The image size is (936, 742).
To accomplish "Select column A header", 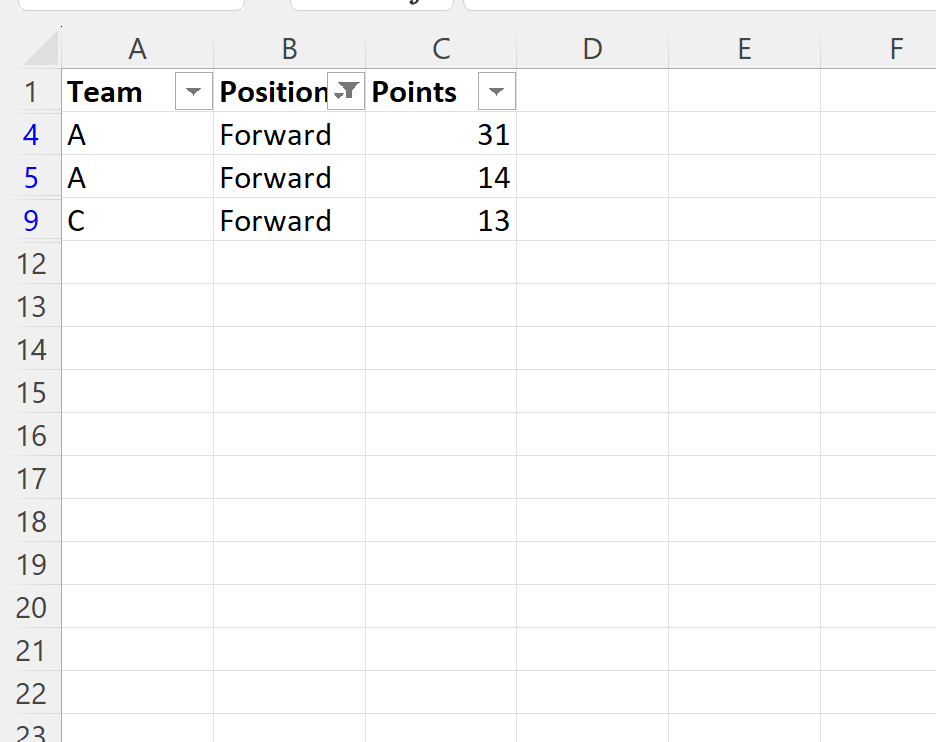I will tap(137, 48).
